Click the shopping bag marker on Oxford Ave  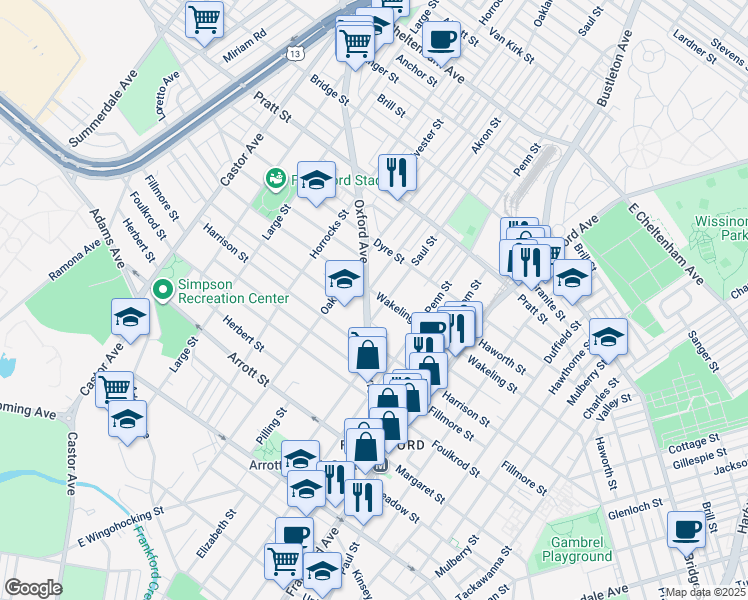pyautogui.click(x=367, y=353)
